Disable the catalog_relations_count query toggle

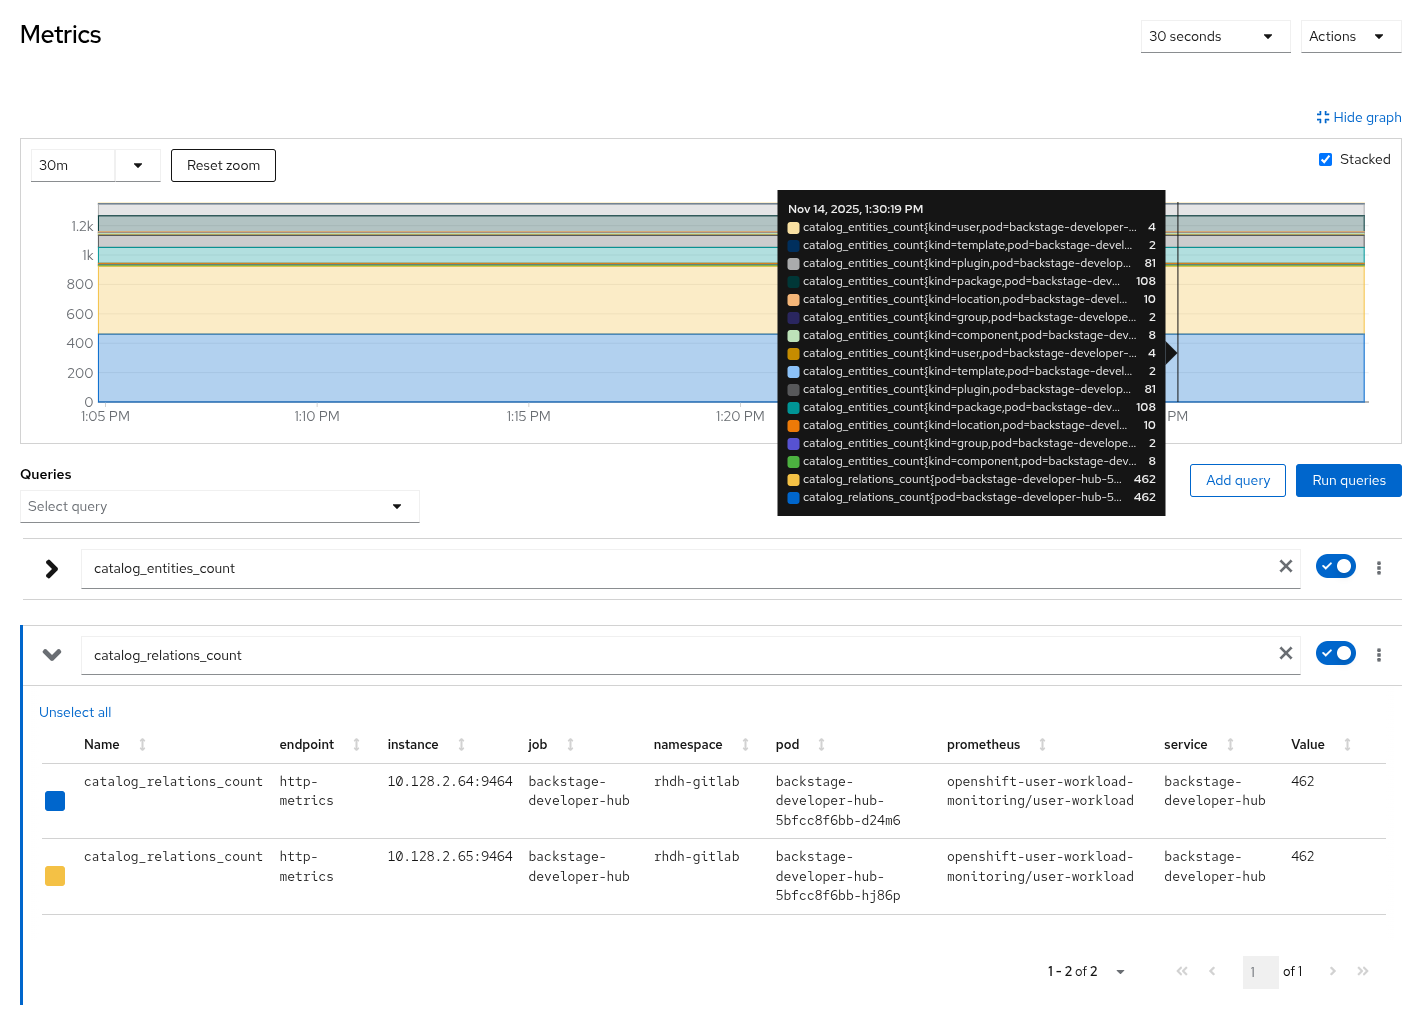[x=1335, y=653]
